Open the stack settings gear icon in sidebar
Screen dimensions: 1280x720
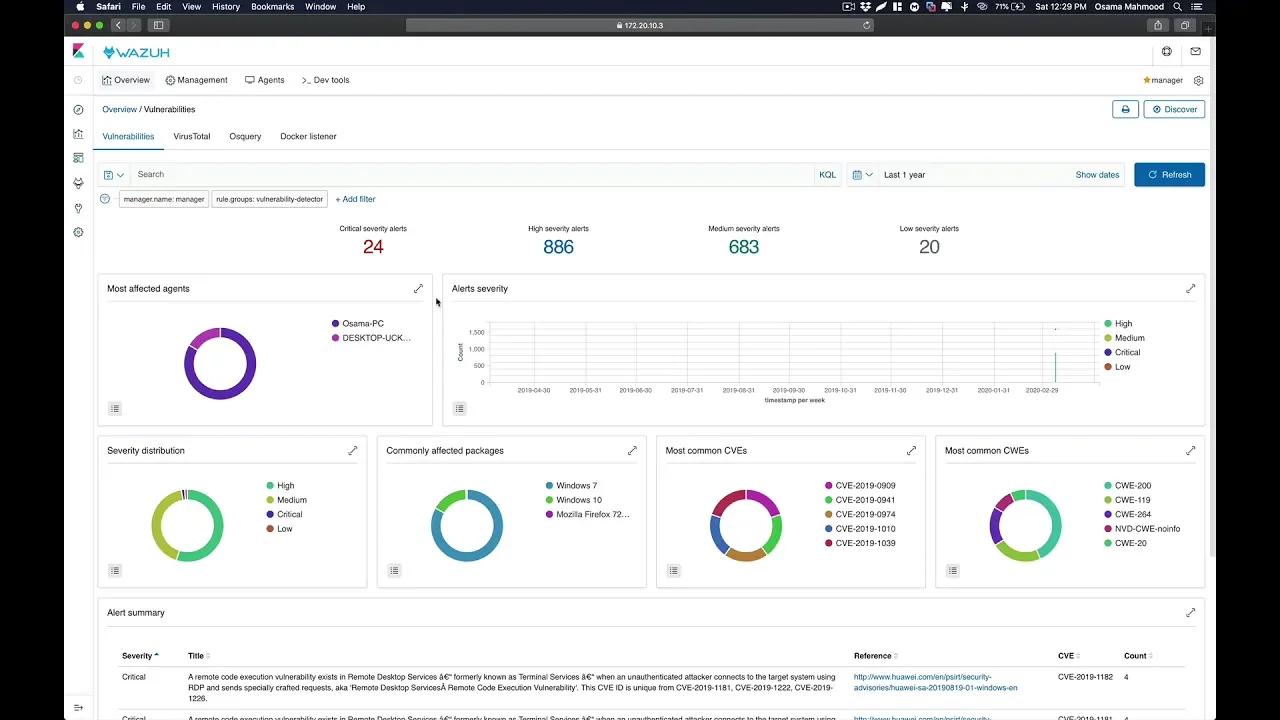78,232
